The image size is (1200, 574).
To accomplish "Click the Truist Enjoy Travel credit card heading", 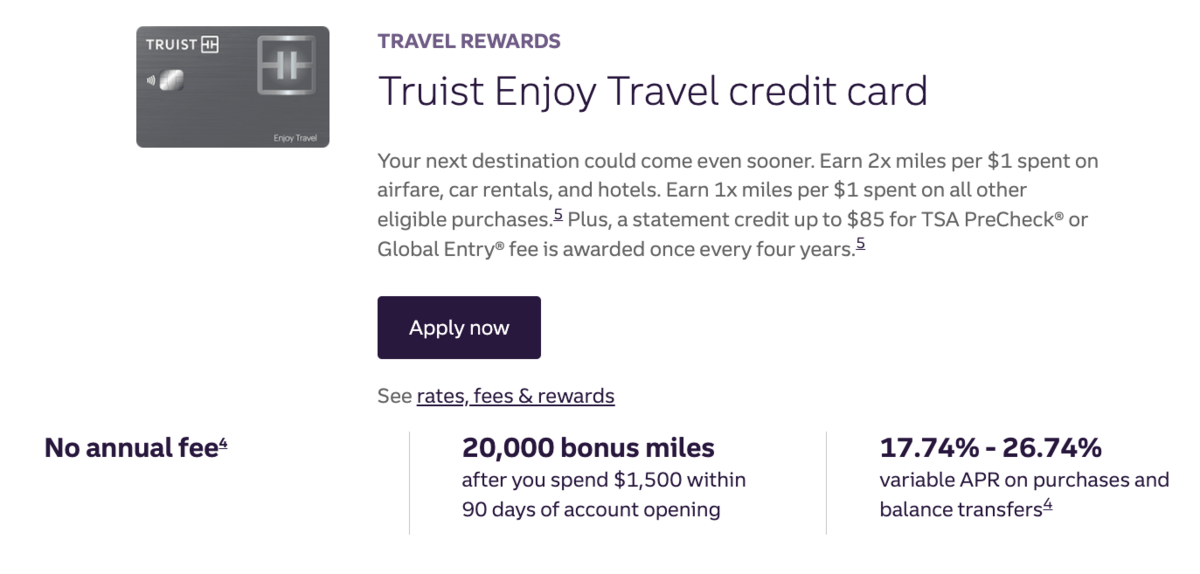I will coord(653,91).
